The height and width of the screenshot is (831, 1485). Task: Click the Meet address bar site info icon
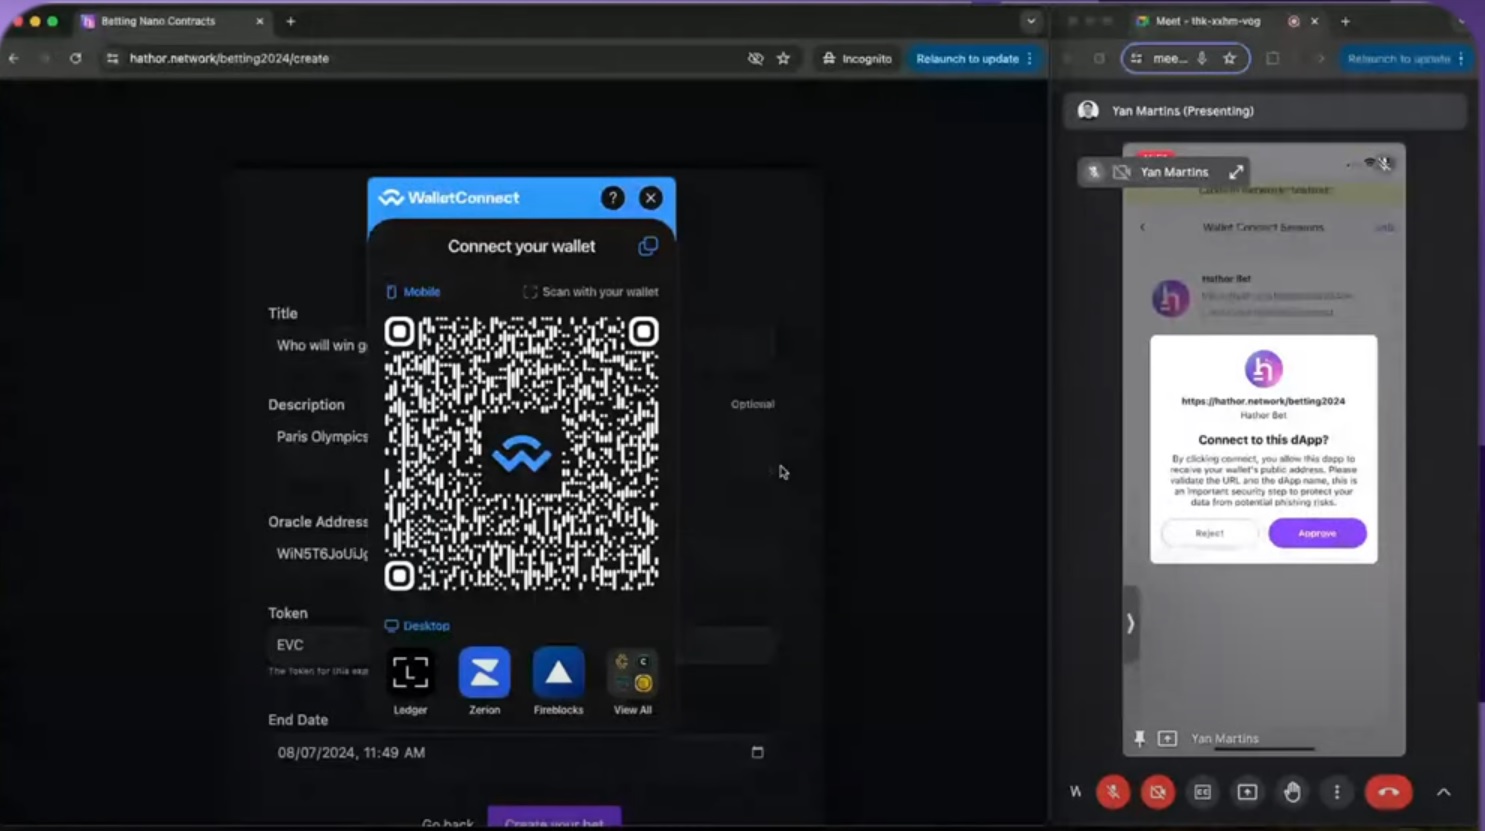click(1137, 58)
